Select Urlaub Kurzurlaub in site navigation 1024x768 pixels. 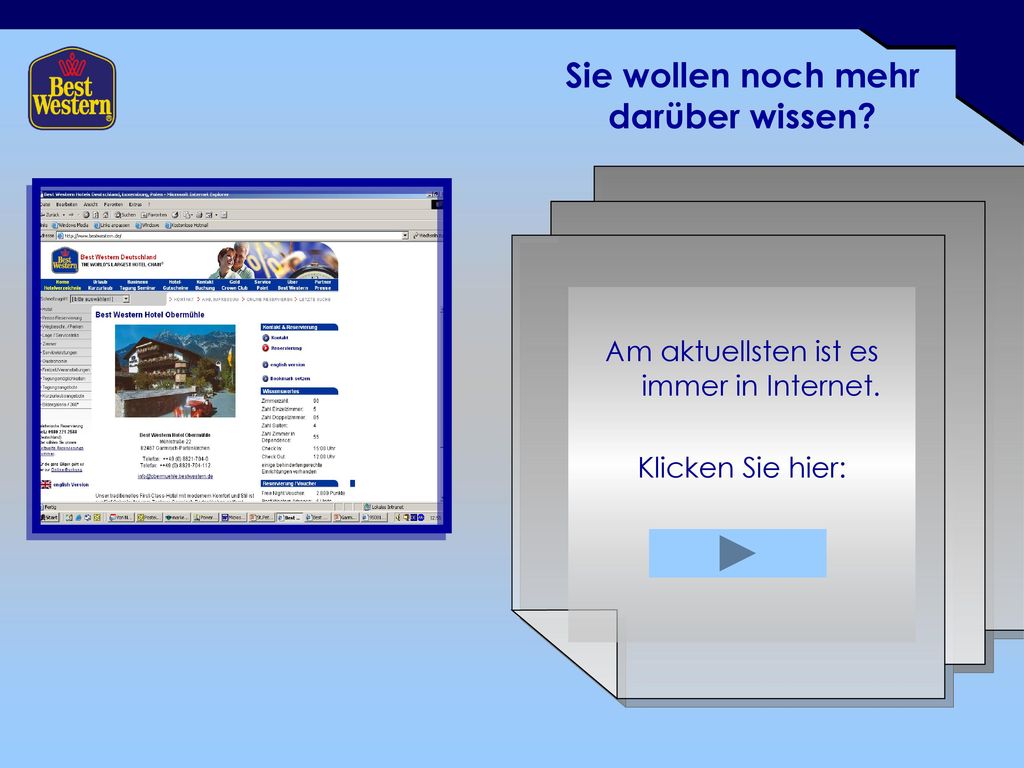click(x=100, y=285)
